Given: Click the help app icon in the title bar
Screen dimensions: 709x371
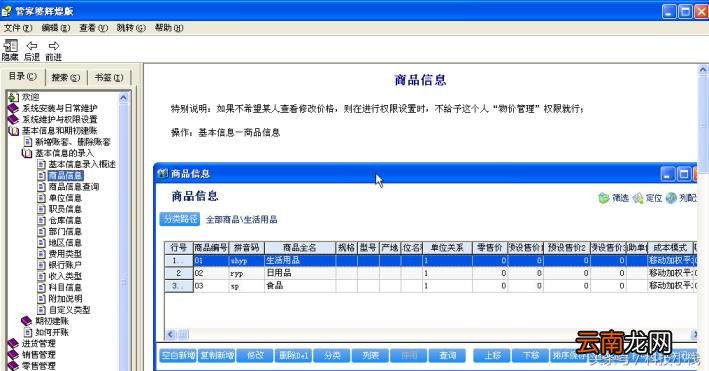Looking at the screenshot, I should 7,10.
